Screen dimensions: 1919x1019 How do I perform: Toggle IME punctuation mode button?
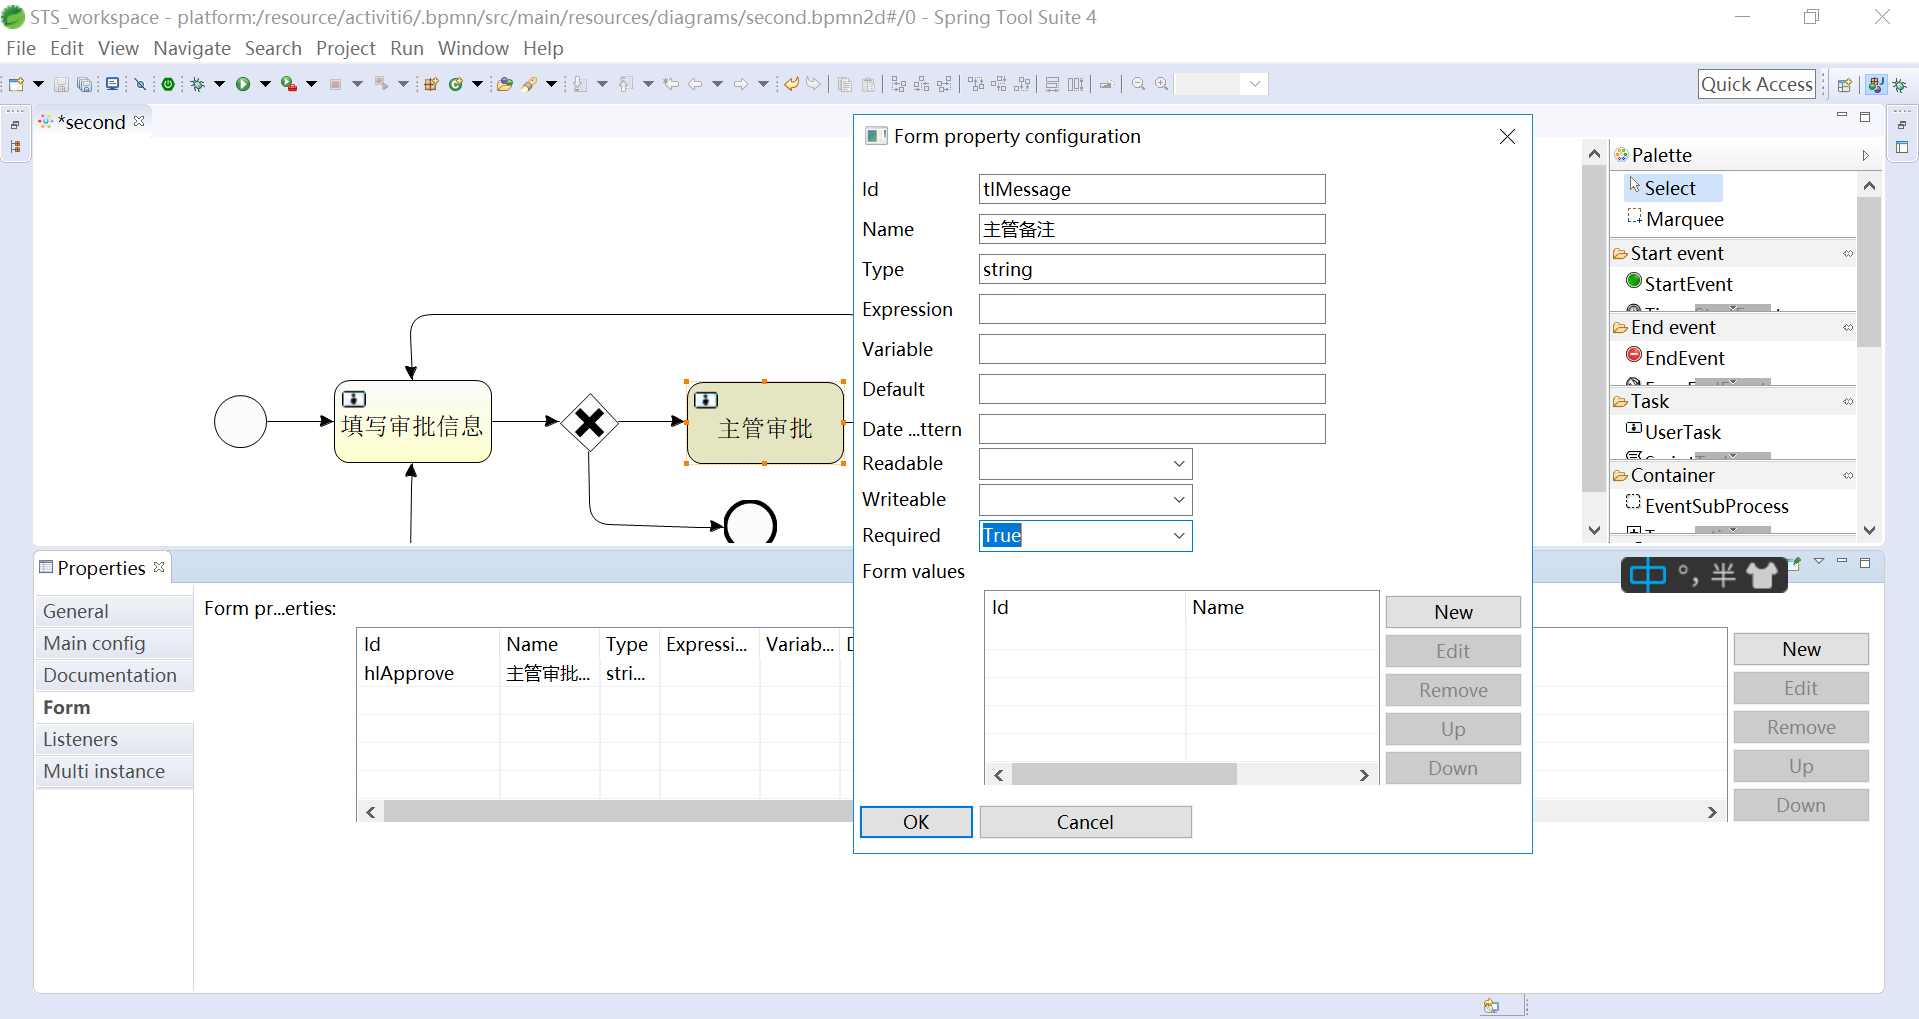[1689, 575]
